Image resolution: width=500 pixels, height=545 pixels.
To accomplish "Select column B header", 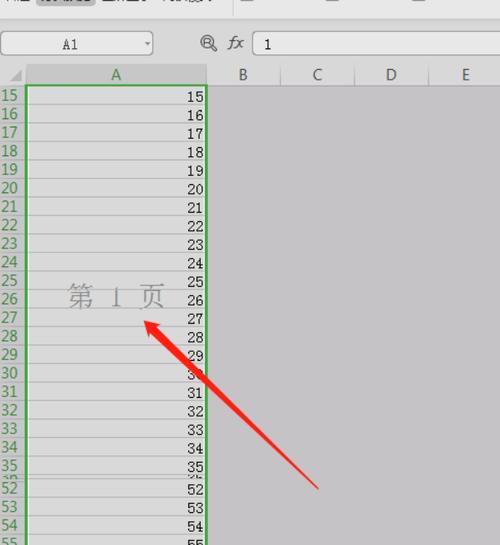I will tap(244, 75).
